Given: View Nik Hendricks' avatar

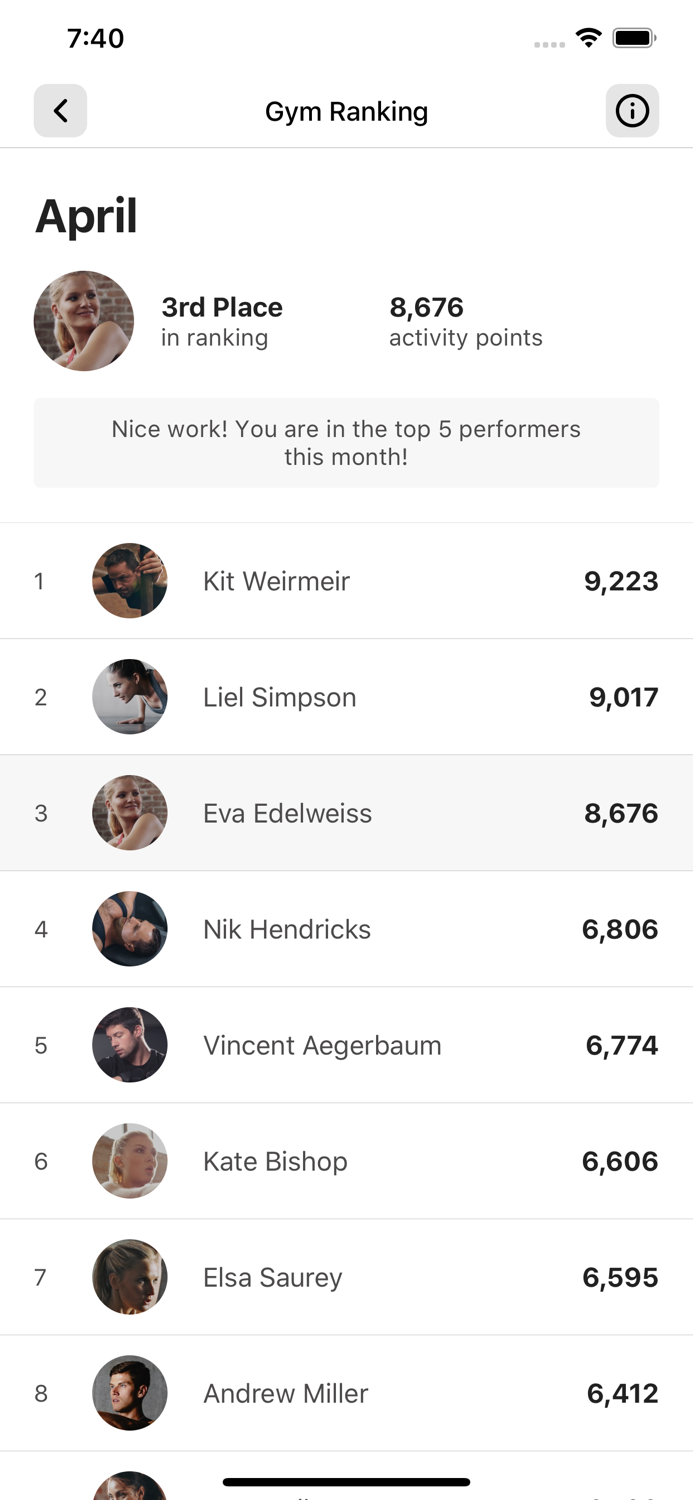Looking at the screenshot, I should tap(130, 929).
